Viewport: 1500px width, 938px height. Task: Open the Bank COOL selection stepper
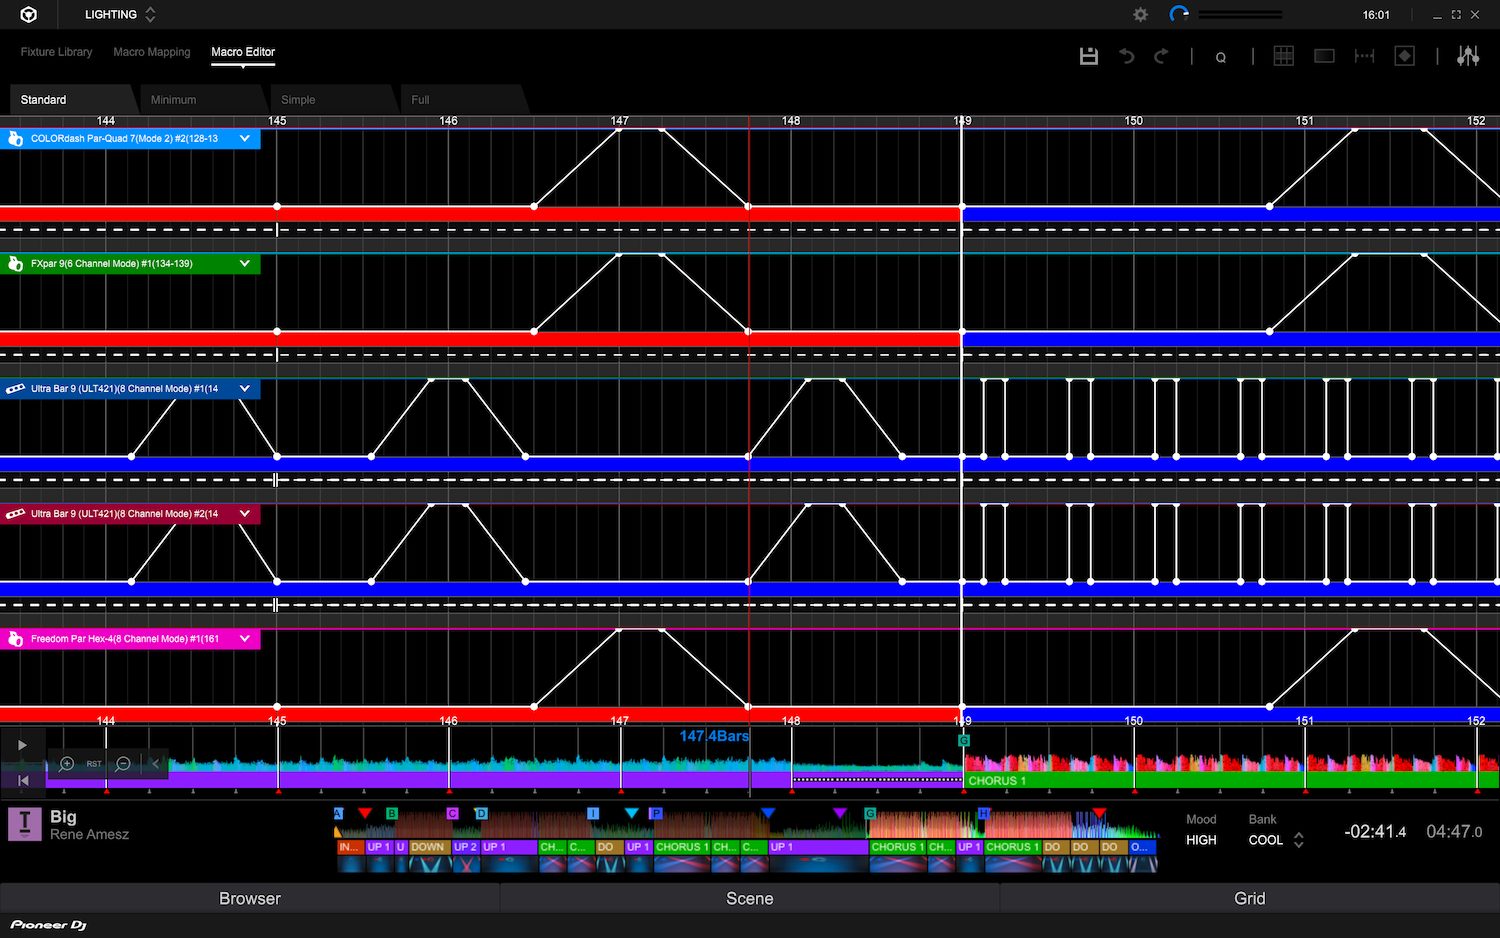[x=1298, y=840]
